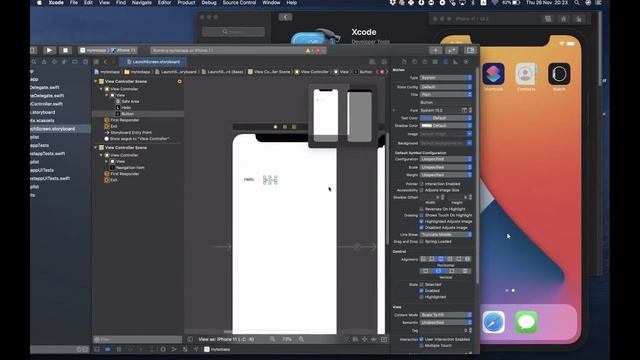Click the Spotlight search icon in menu bar
The height and width of the screenshot is (360, 640).
click(576, 3)
